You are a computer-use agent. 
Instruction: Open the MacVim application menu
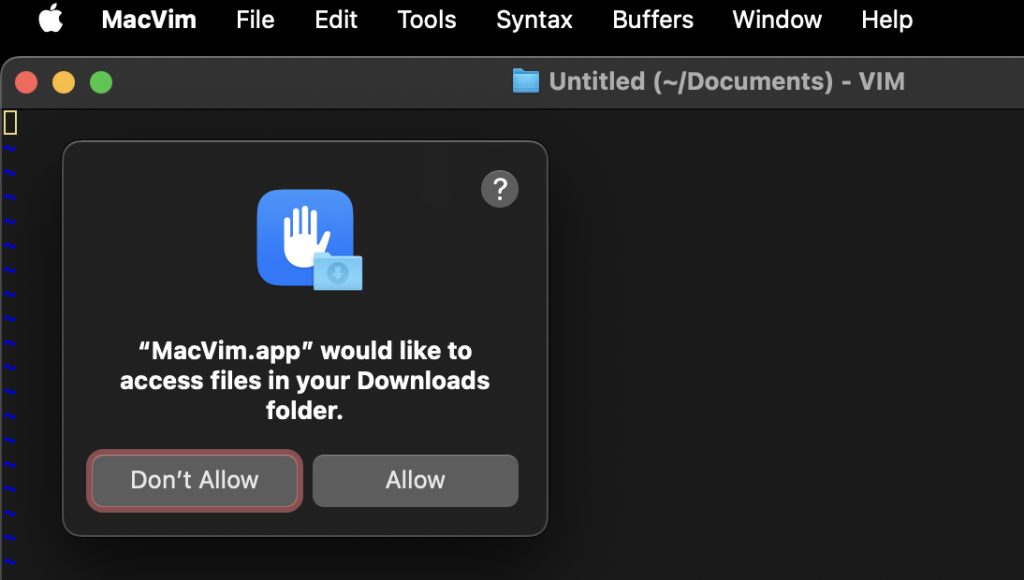click(149, 20)
